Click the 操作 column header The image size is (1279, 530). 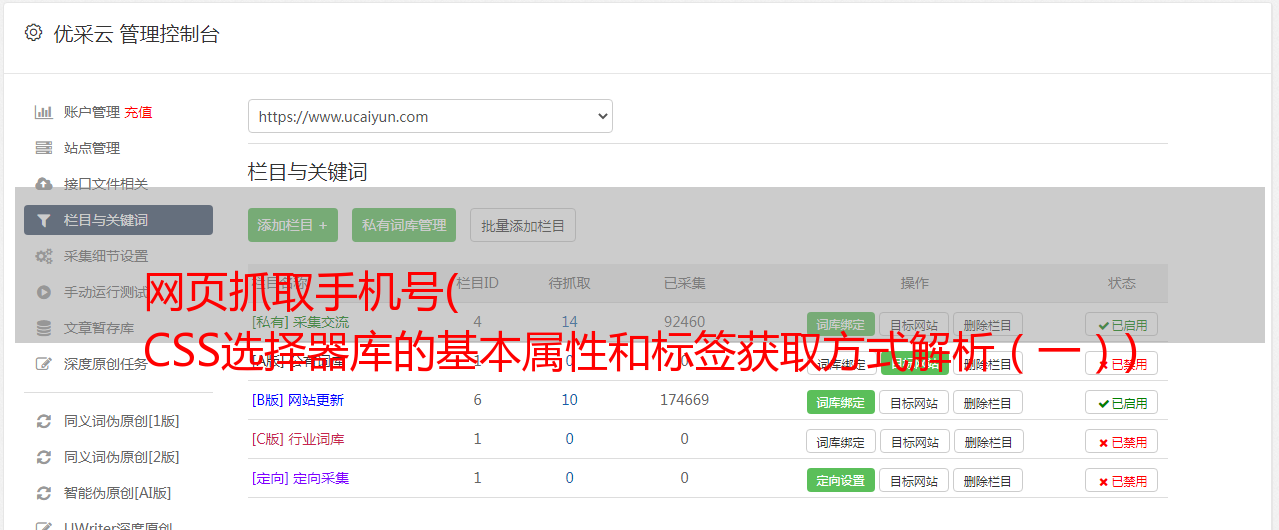tap(915, 283)
